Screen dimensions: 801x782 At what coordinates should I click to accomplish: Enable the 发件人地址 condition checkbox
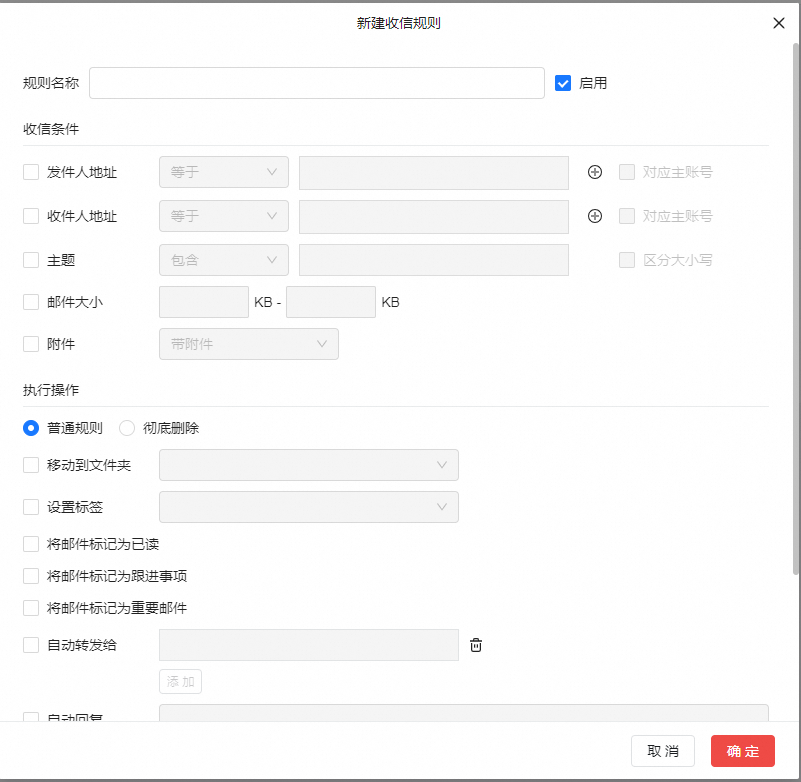(30, 172)
